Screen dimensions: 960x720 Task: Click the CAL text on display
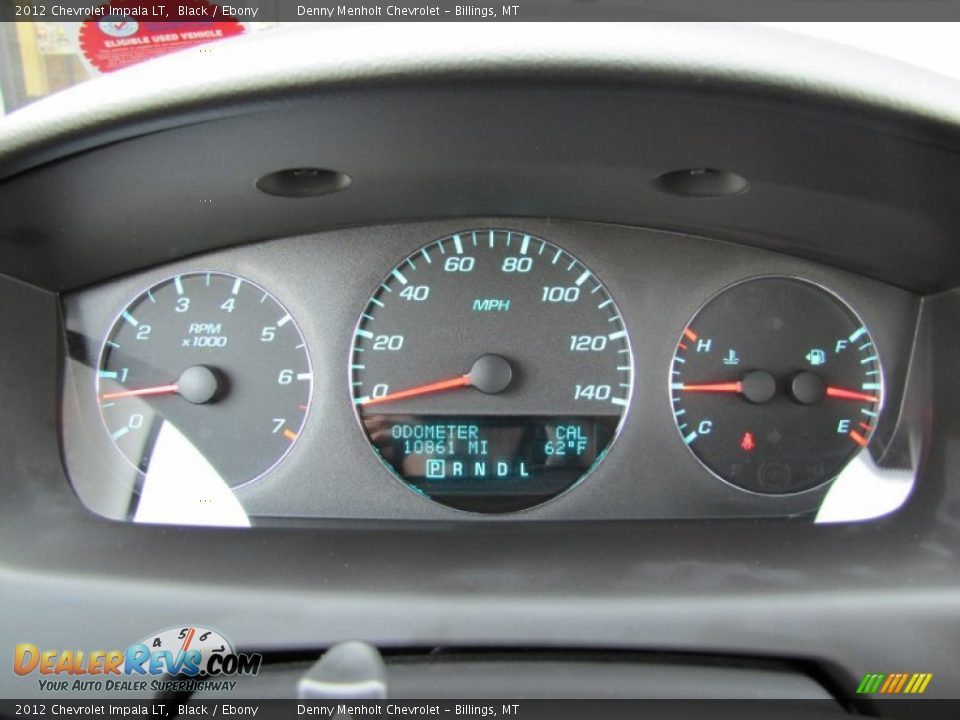pos(570,432)
